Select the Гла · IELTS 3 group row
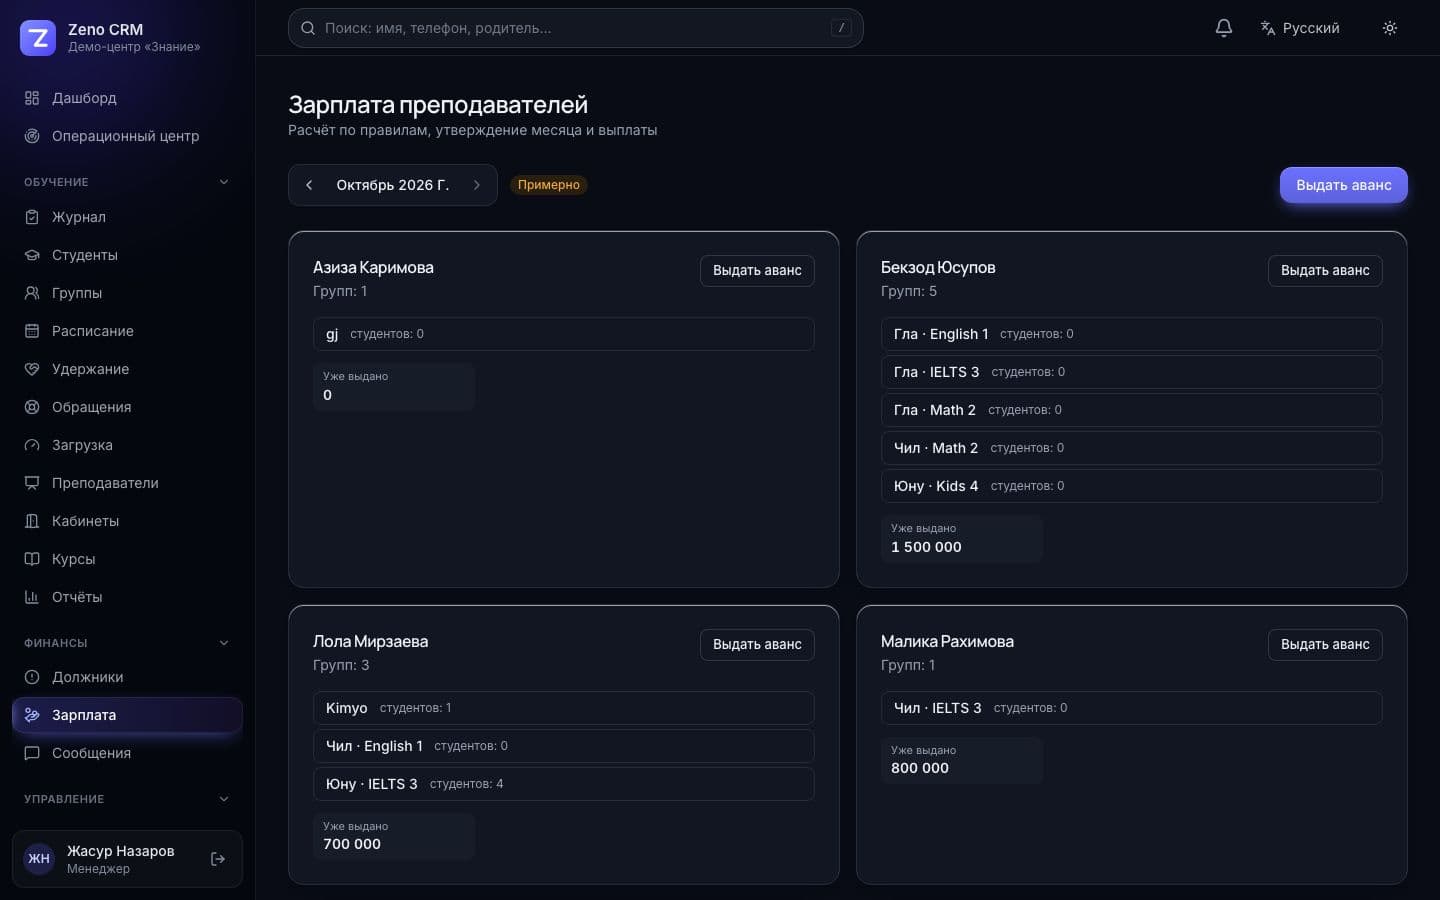This screenshot has height=900, width=1440. click(x=1131, y=372)
